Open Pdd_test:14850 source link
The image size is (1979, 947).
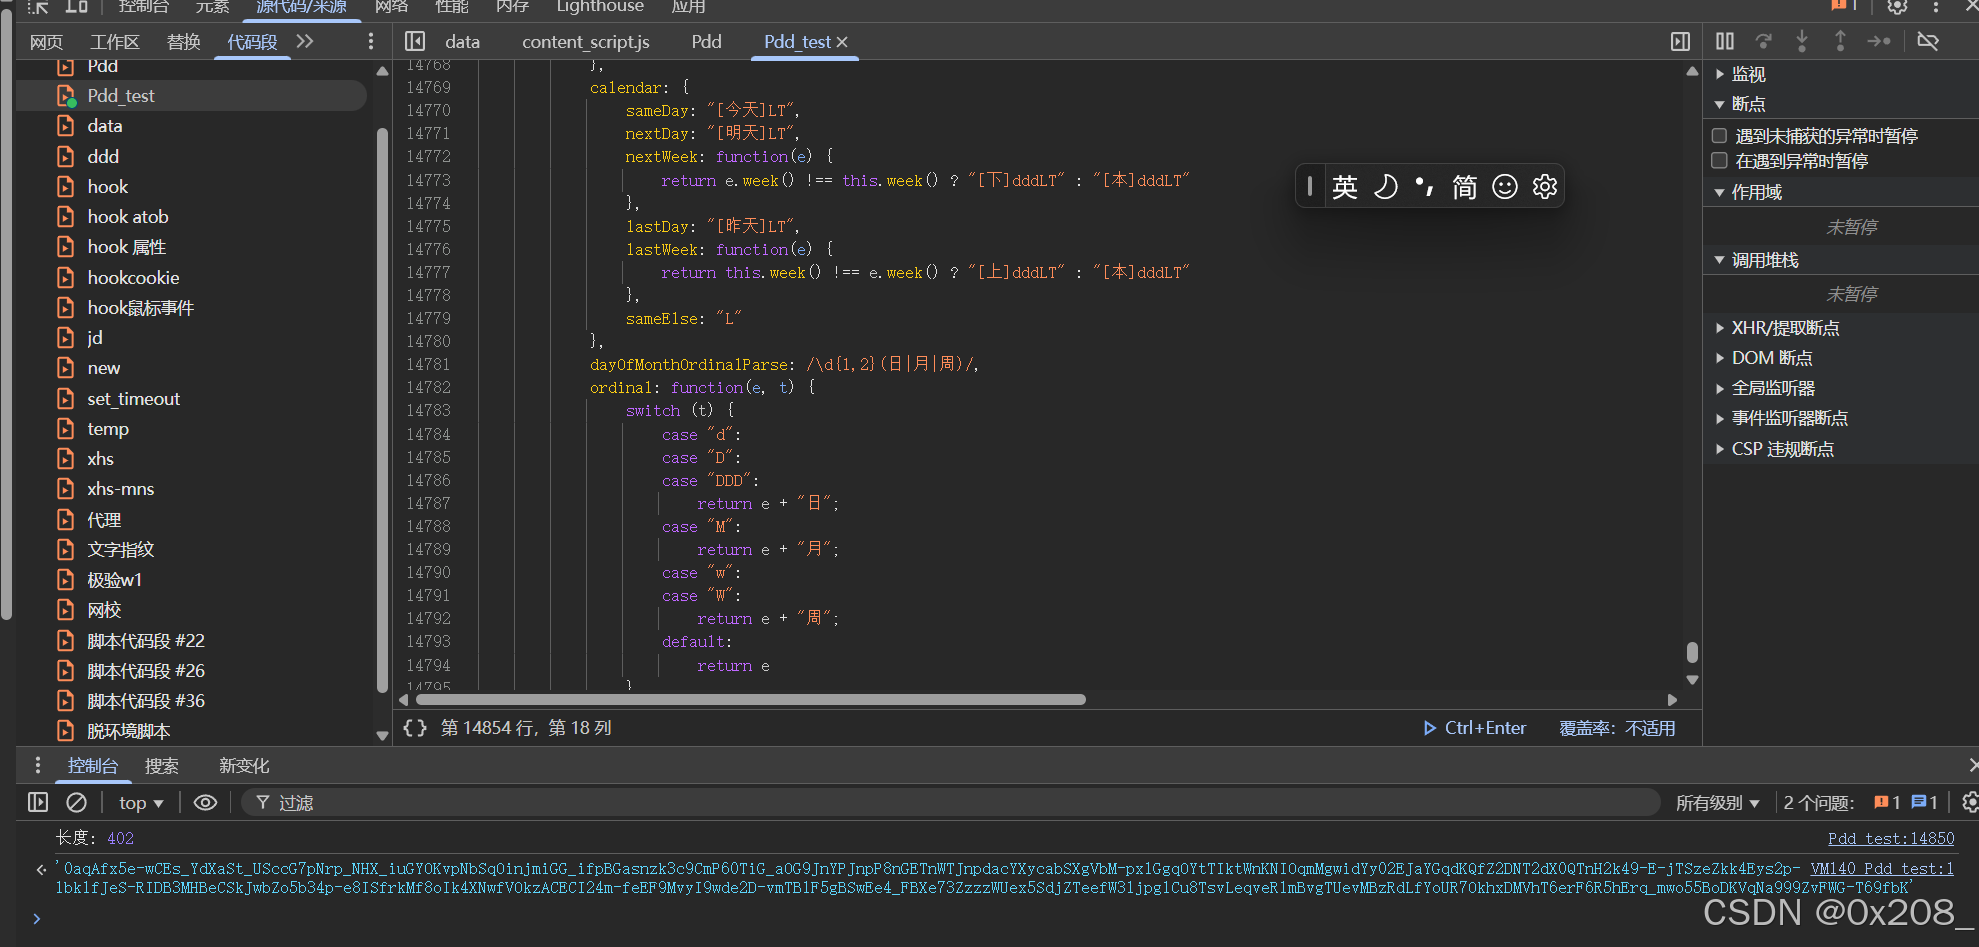click(1890, 838)
